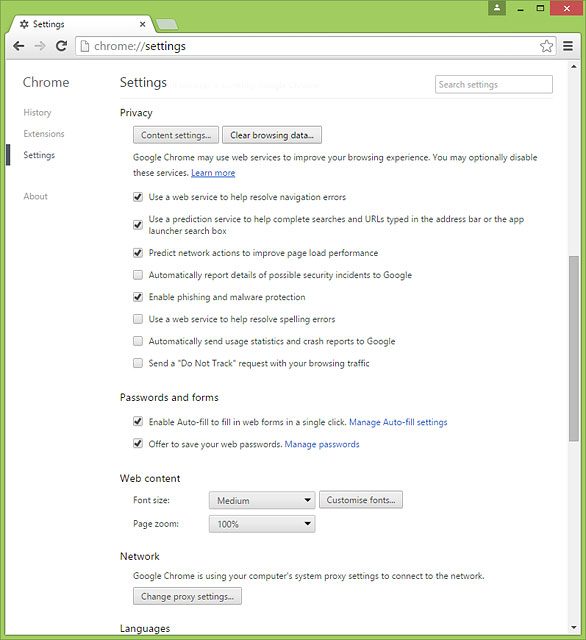This screenshot has width=586, height=640.
Task: Follow the Manage passwords link
Action: click(322, 444)
